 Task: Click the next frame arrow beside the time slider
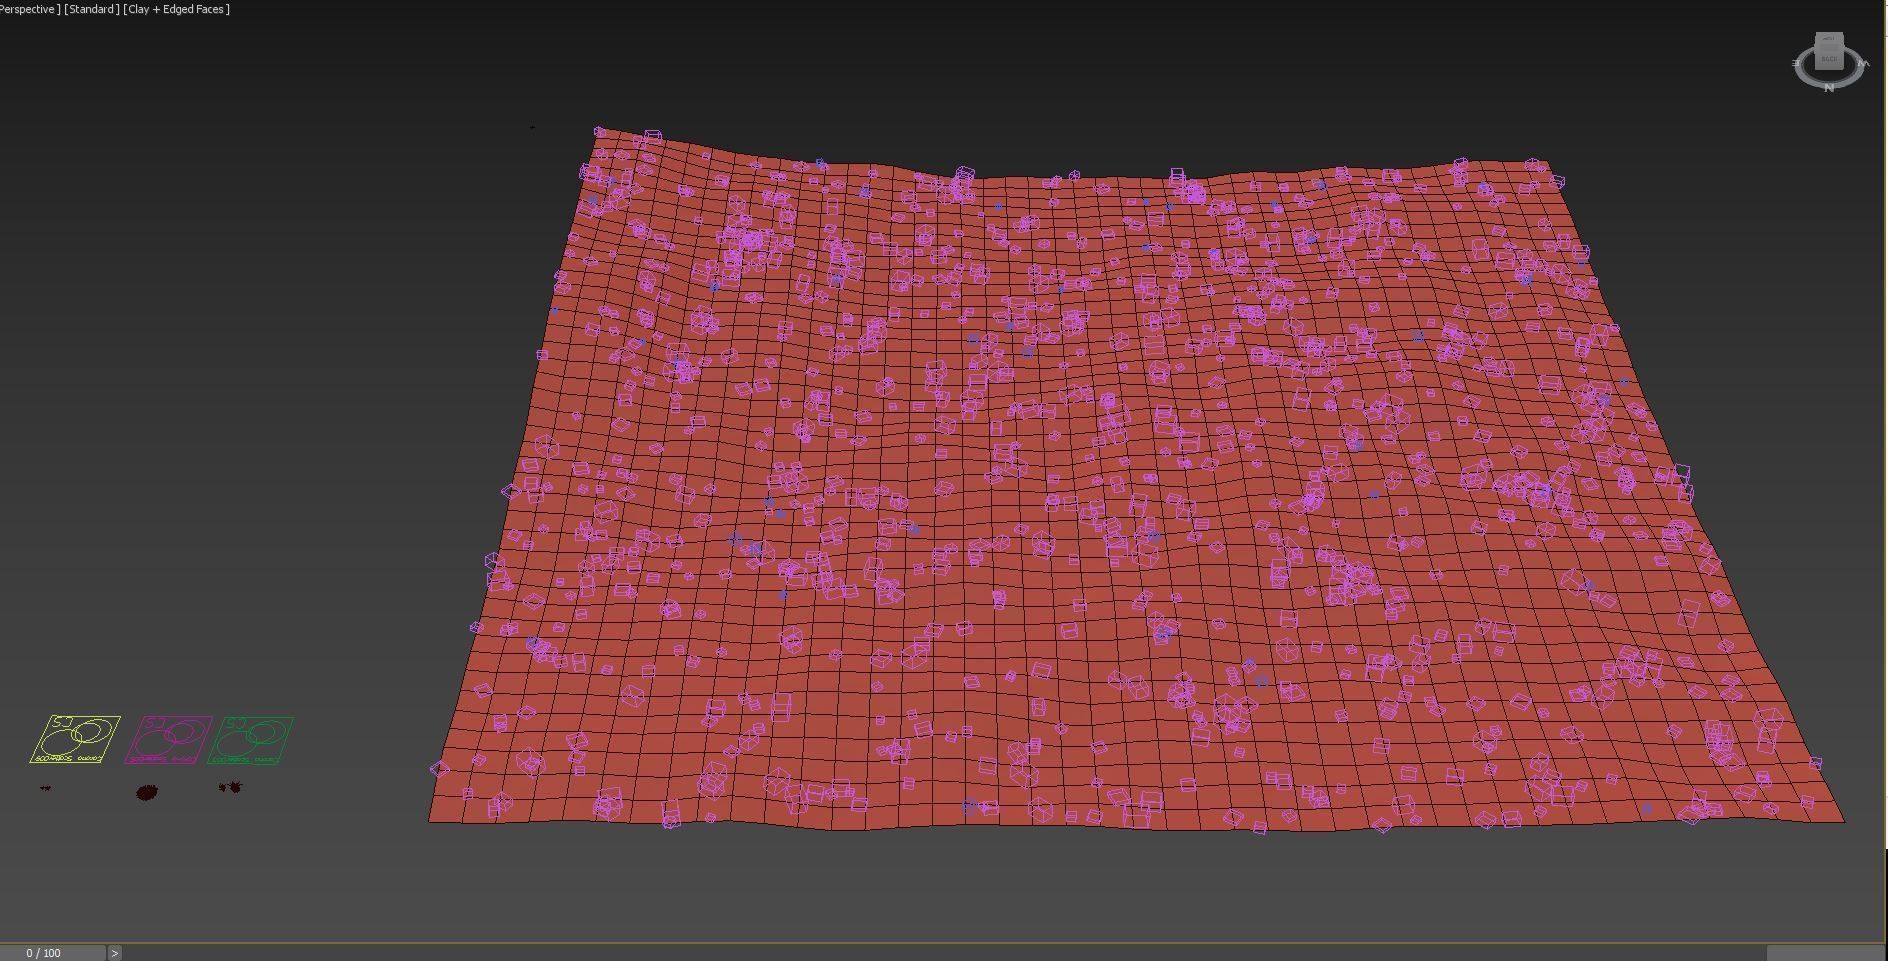(115, 953)
